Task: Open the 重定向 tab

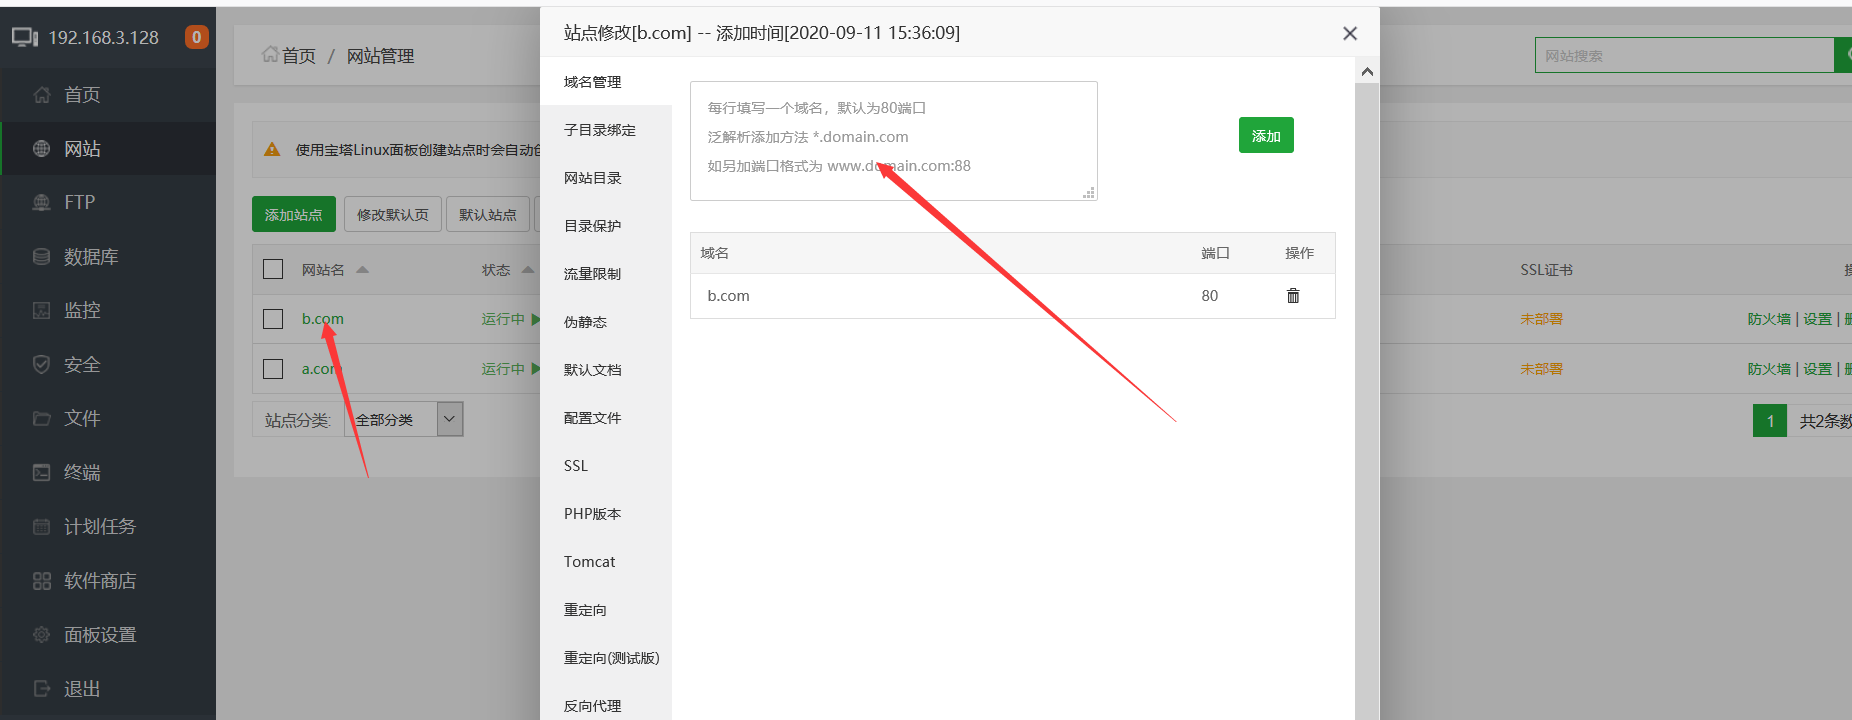Action: click(606, 610)
